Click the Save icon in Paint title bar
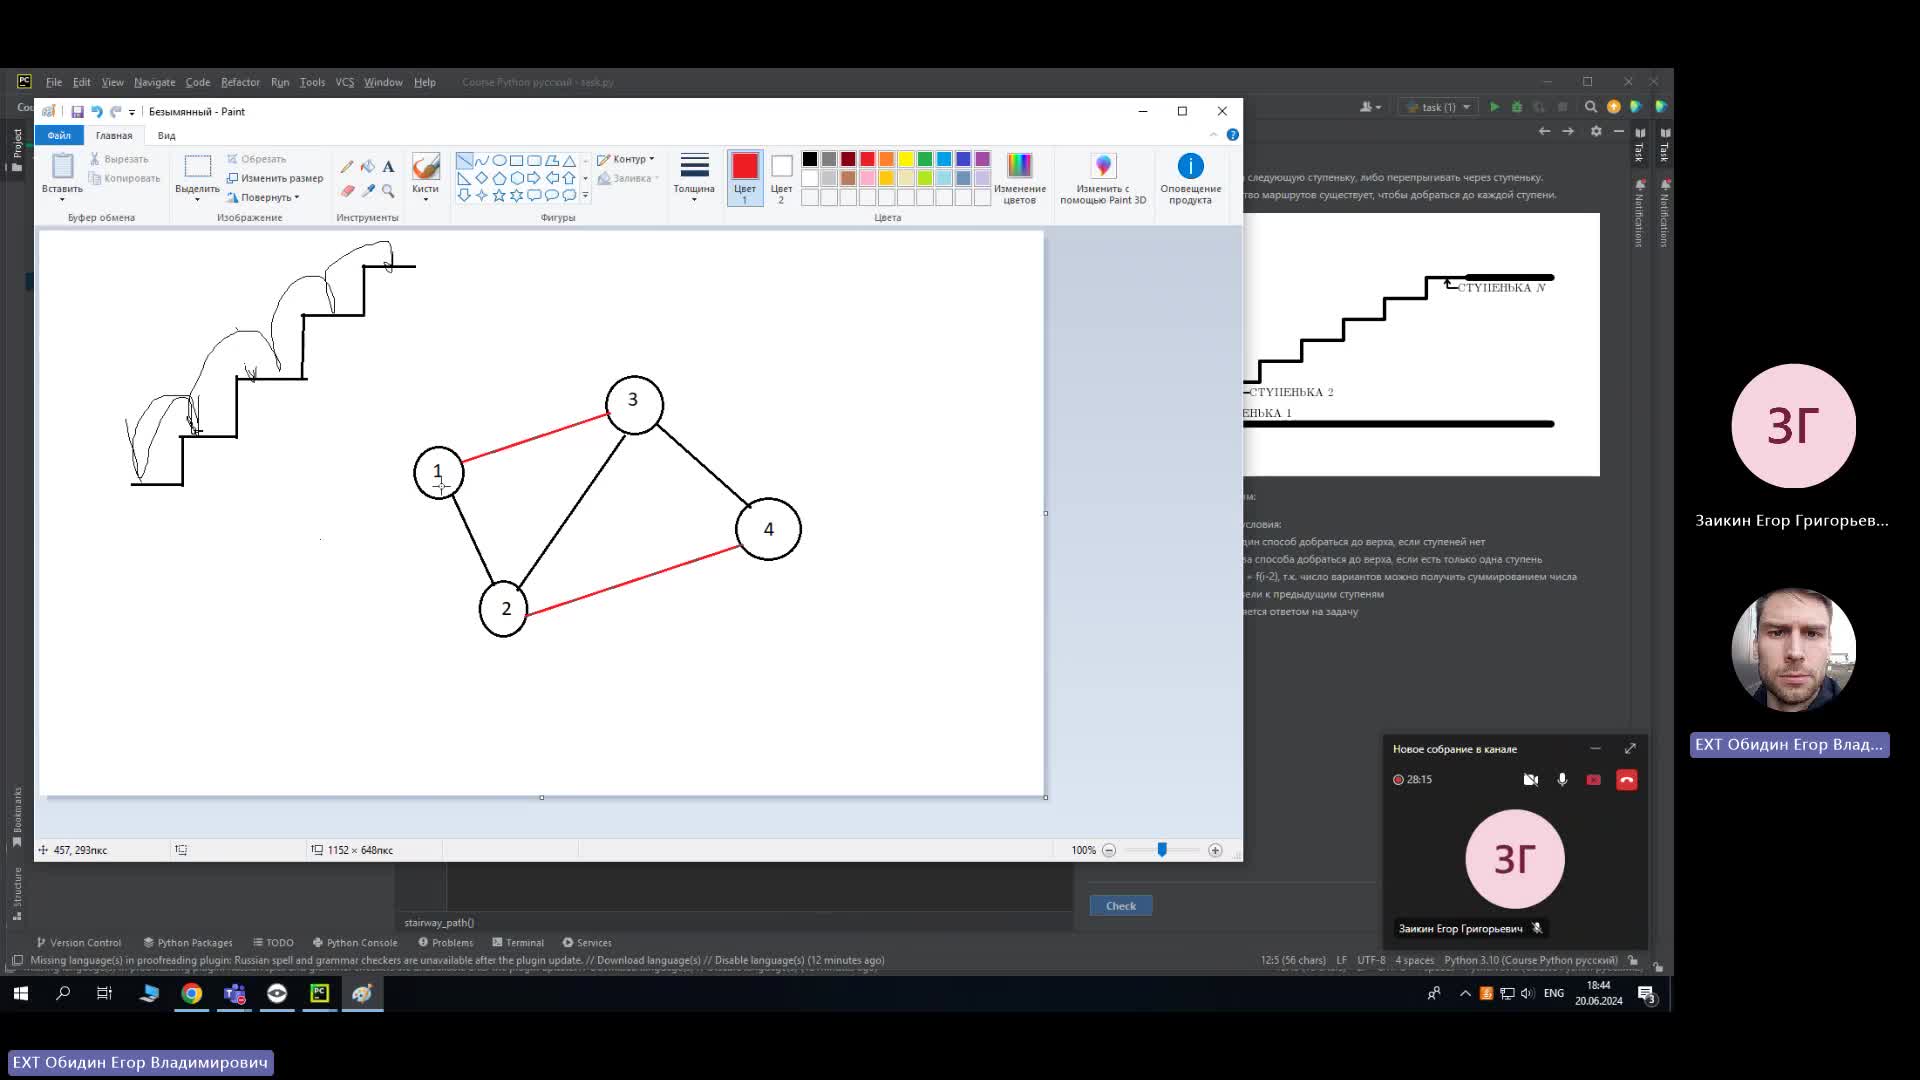1920x1080 pixels. tap(77, 112)
